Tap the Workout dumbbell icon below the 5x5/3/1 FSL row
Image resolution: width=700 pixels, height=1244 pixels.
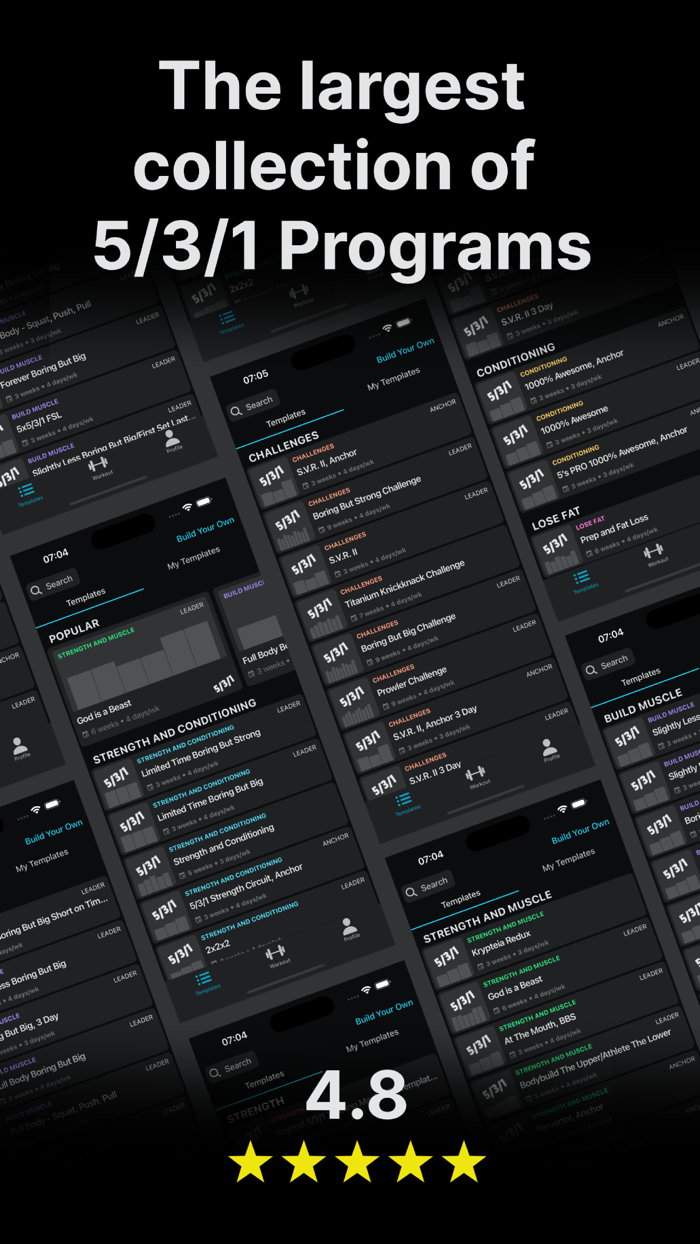[98, 467]
